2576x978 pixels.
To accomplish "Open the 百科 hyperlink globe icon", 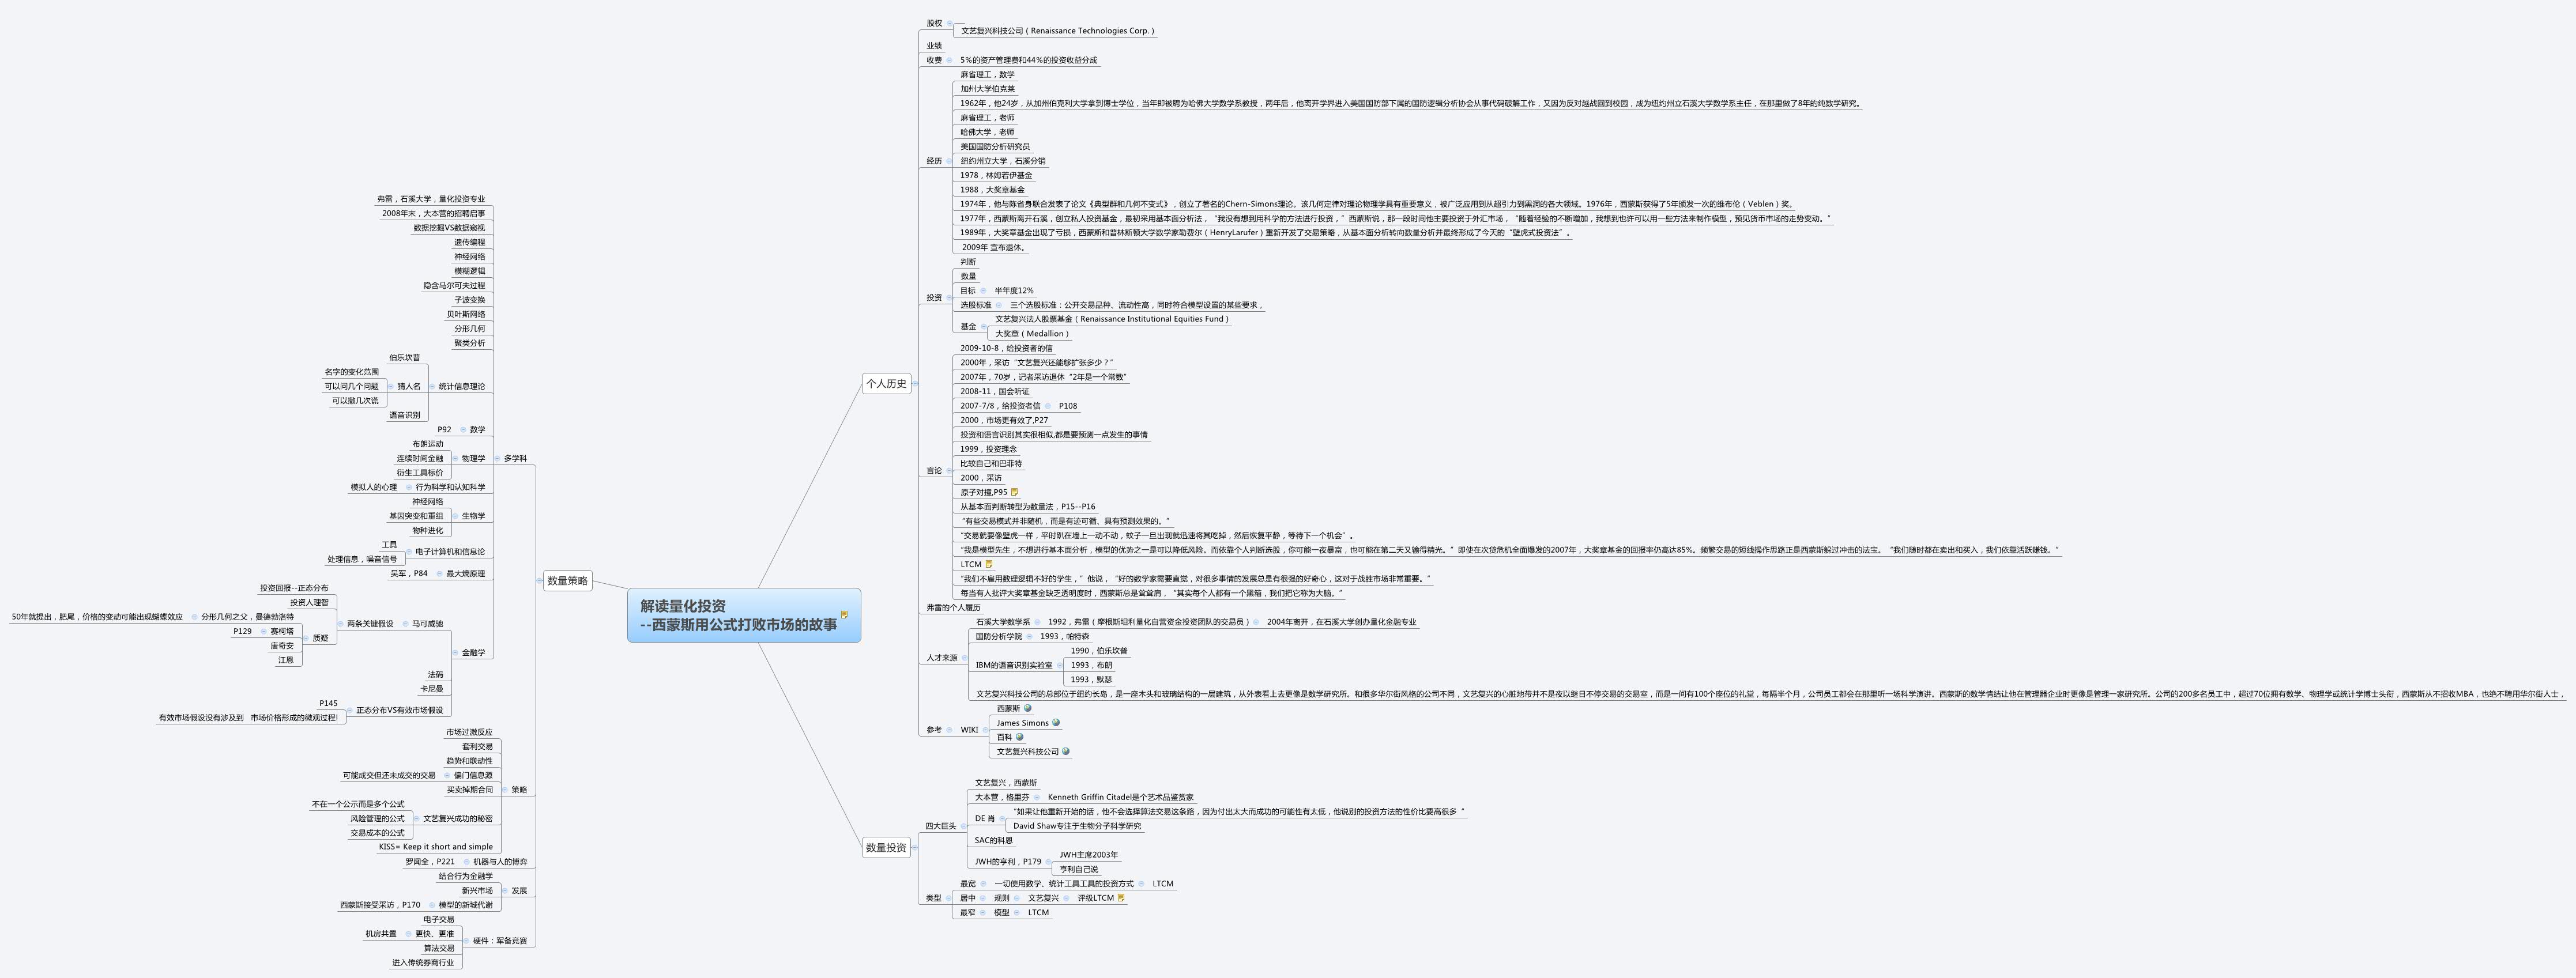I will 1019,737.
